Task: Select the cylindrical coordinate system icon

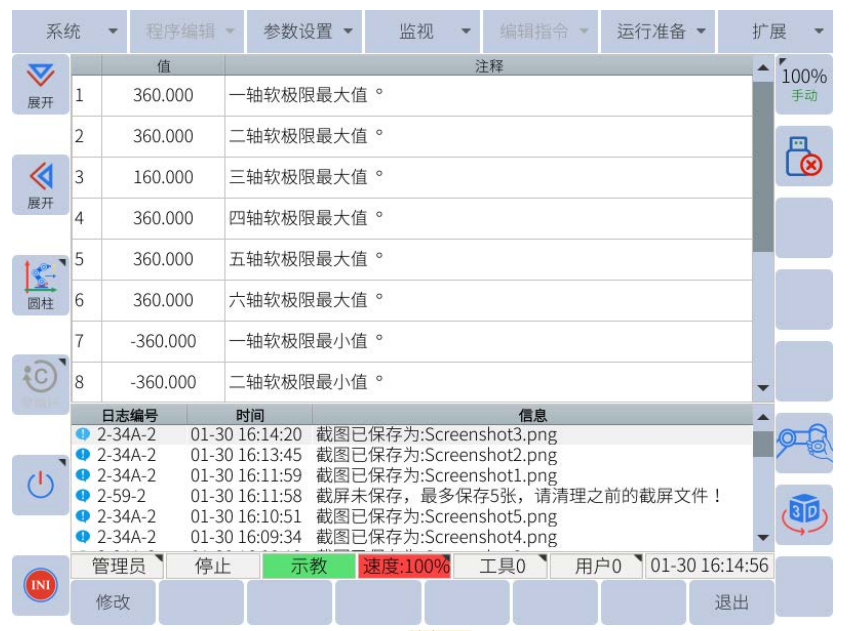Action: 40,285
